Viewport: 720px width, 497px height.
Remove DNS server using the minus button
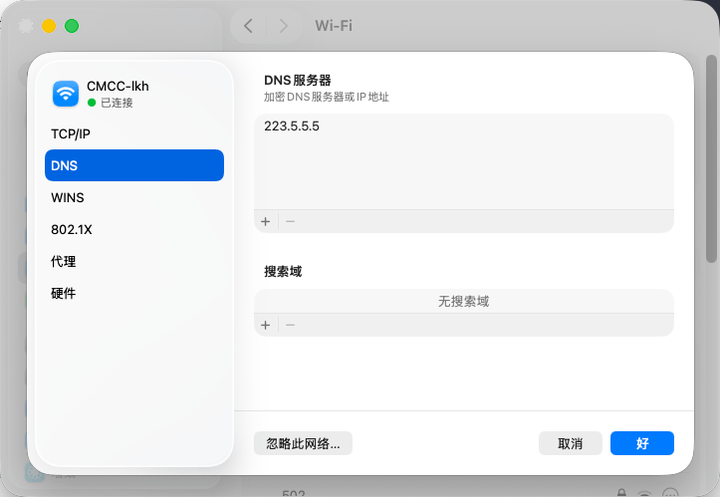point(290,221)
